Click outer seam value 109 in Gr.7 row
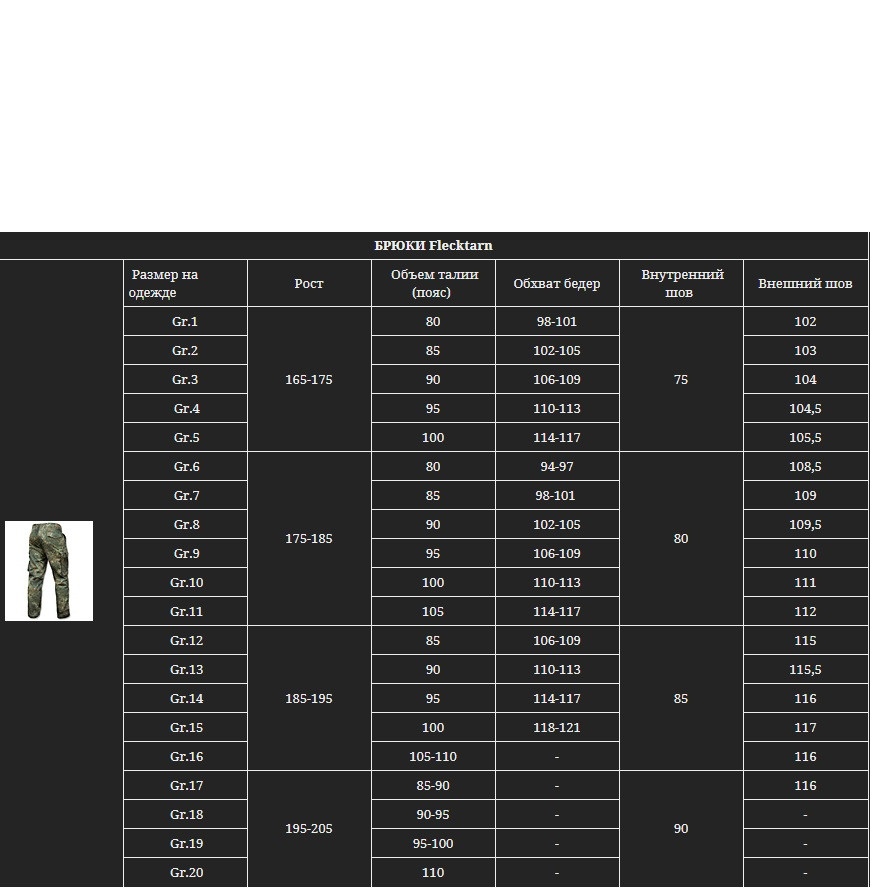872x888 pixels. [x=805, y=495]
